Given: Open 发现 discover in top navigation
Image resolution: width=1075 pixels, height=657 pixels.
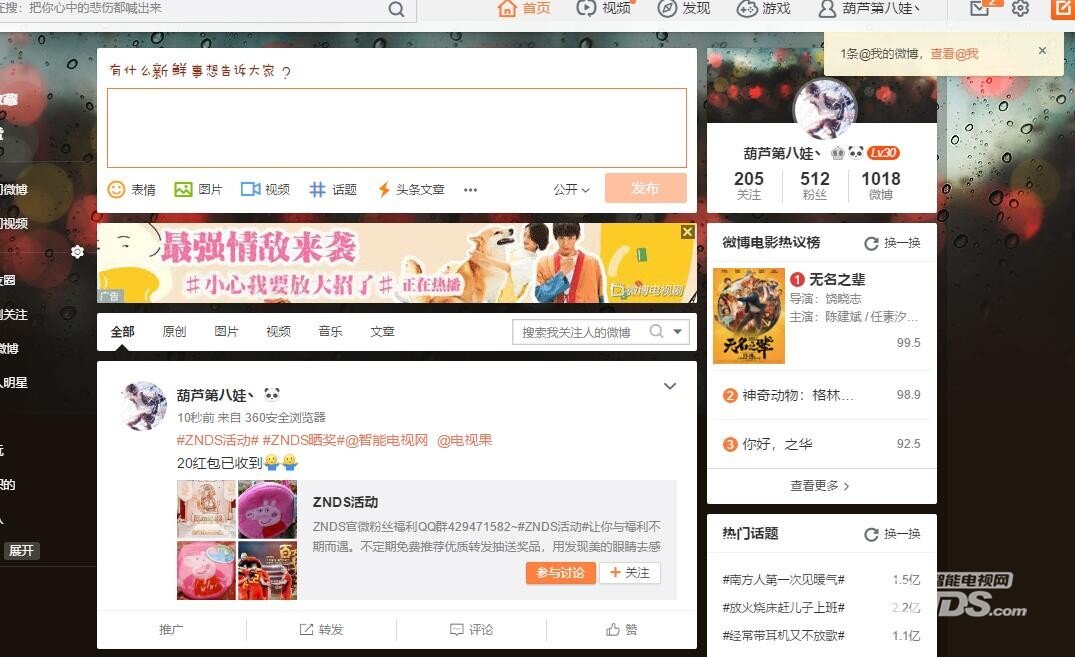Looking at the screenshot, I should (x=684, y=8).
